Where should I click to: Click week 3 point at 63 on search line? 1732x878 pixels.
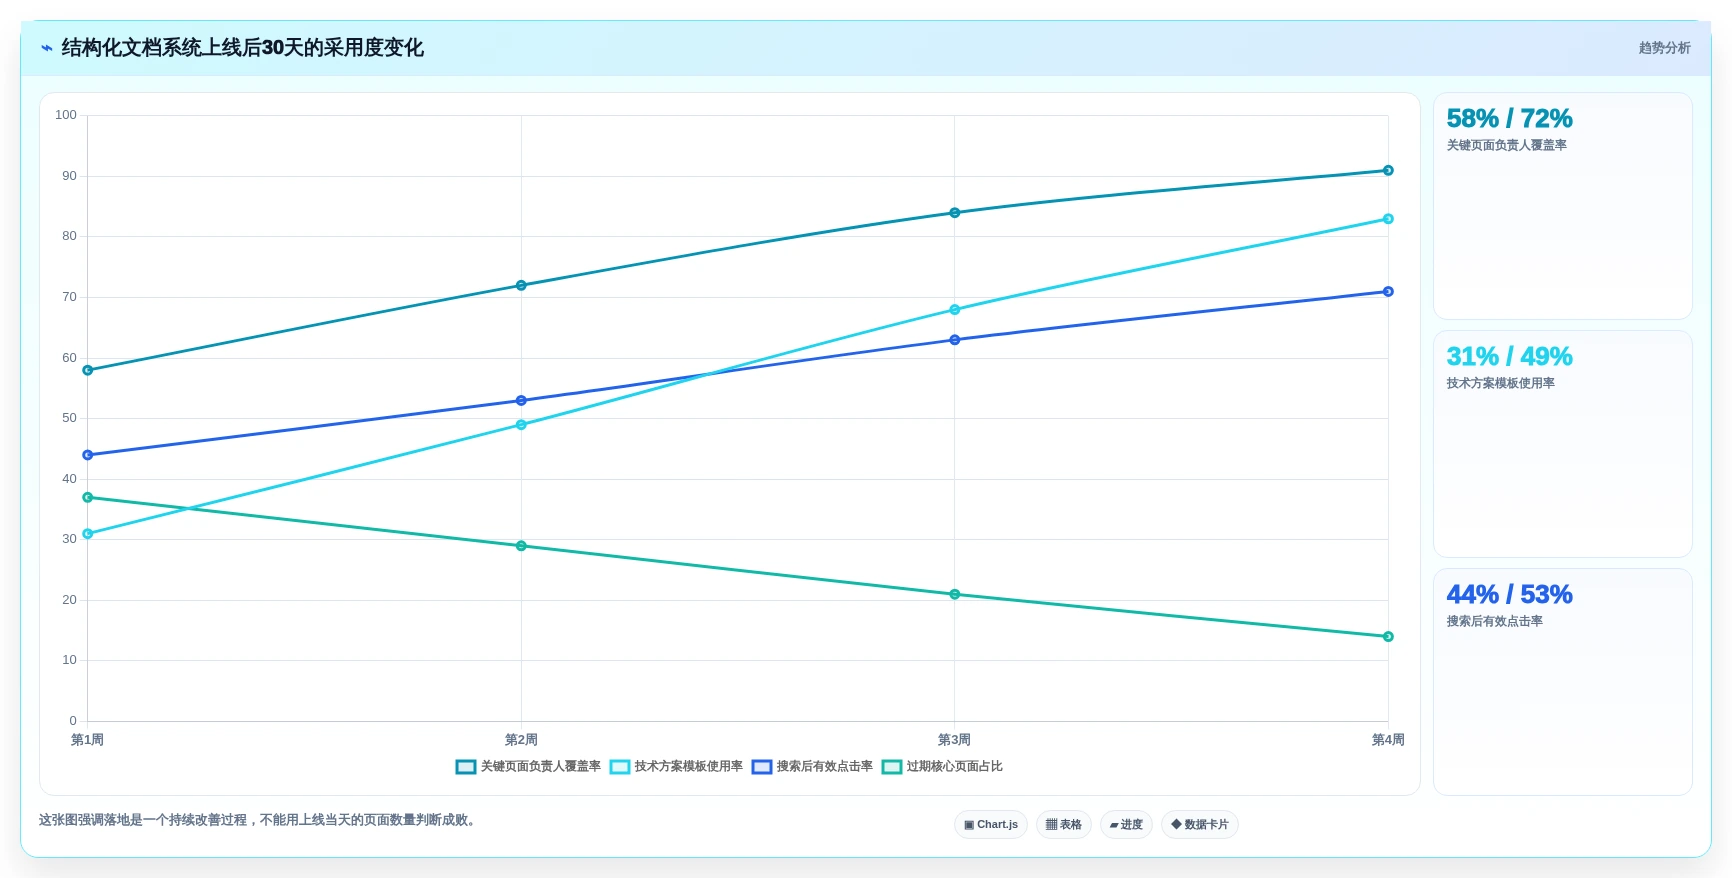[x=954, y=340]
